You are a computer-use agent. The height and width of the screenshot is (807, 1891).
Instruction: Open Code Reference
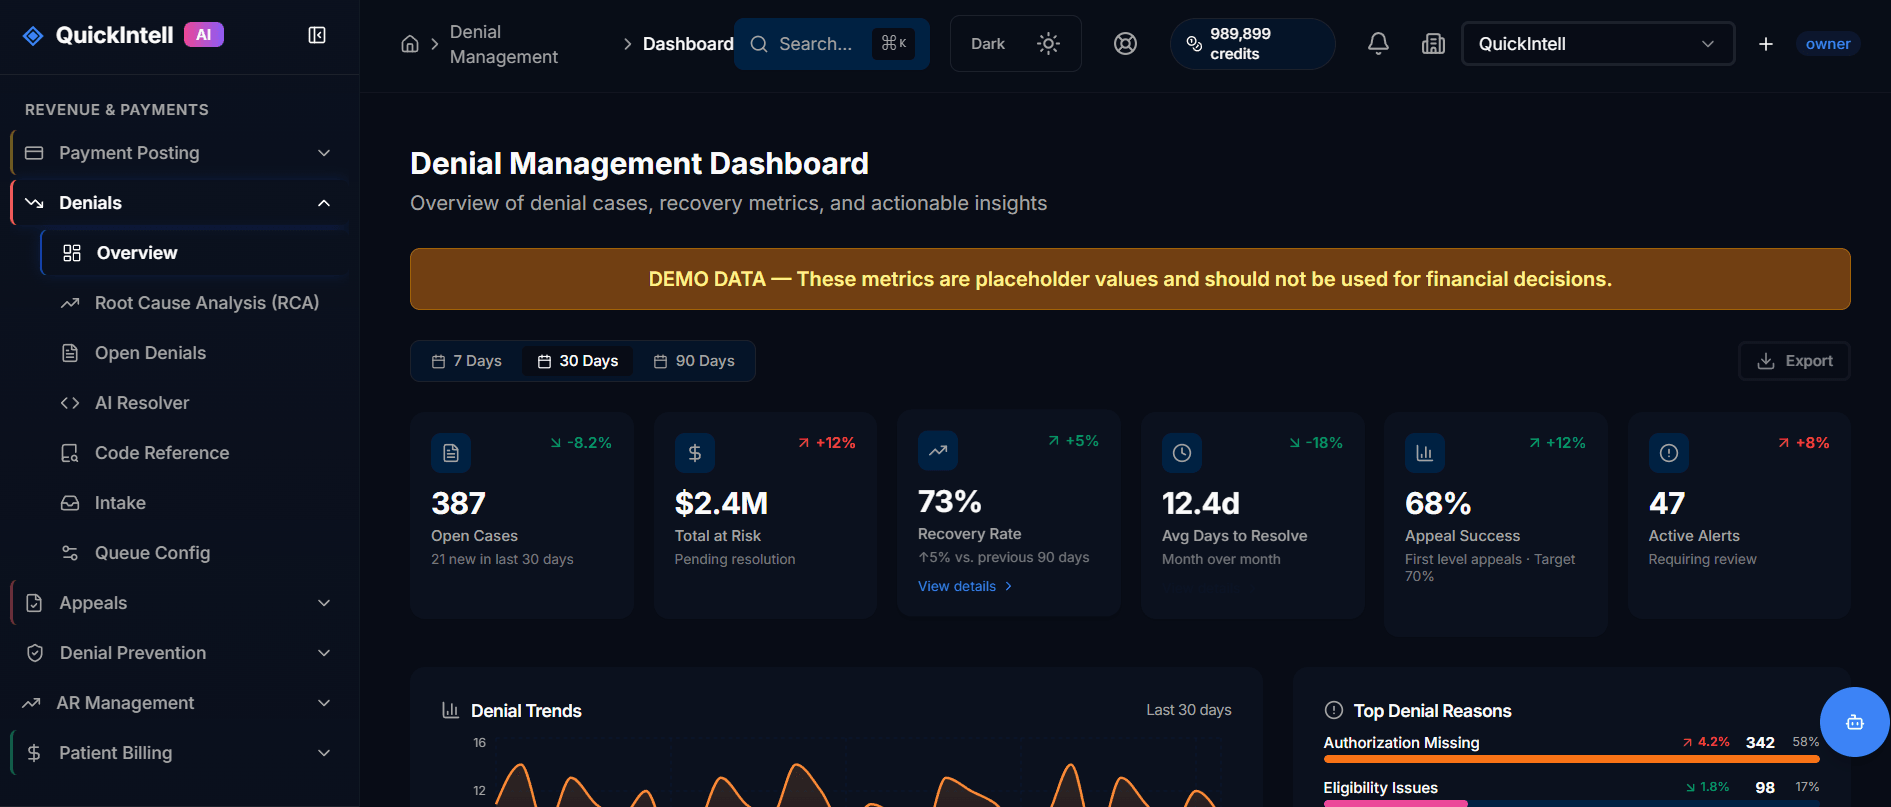click(195, 453)
